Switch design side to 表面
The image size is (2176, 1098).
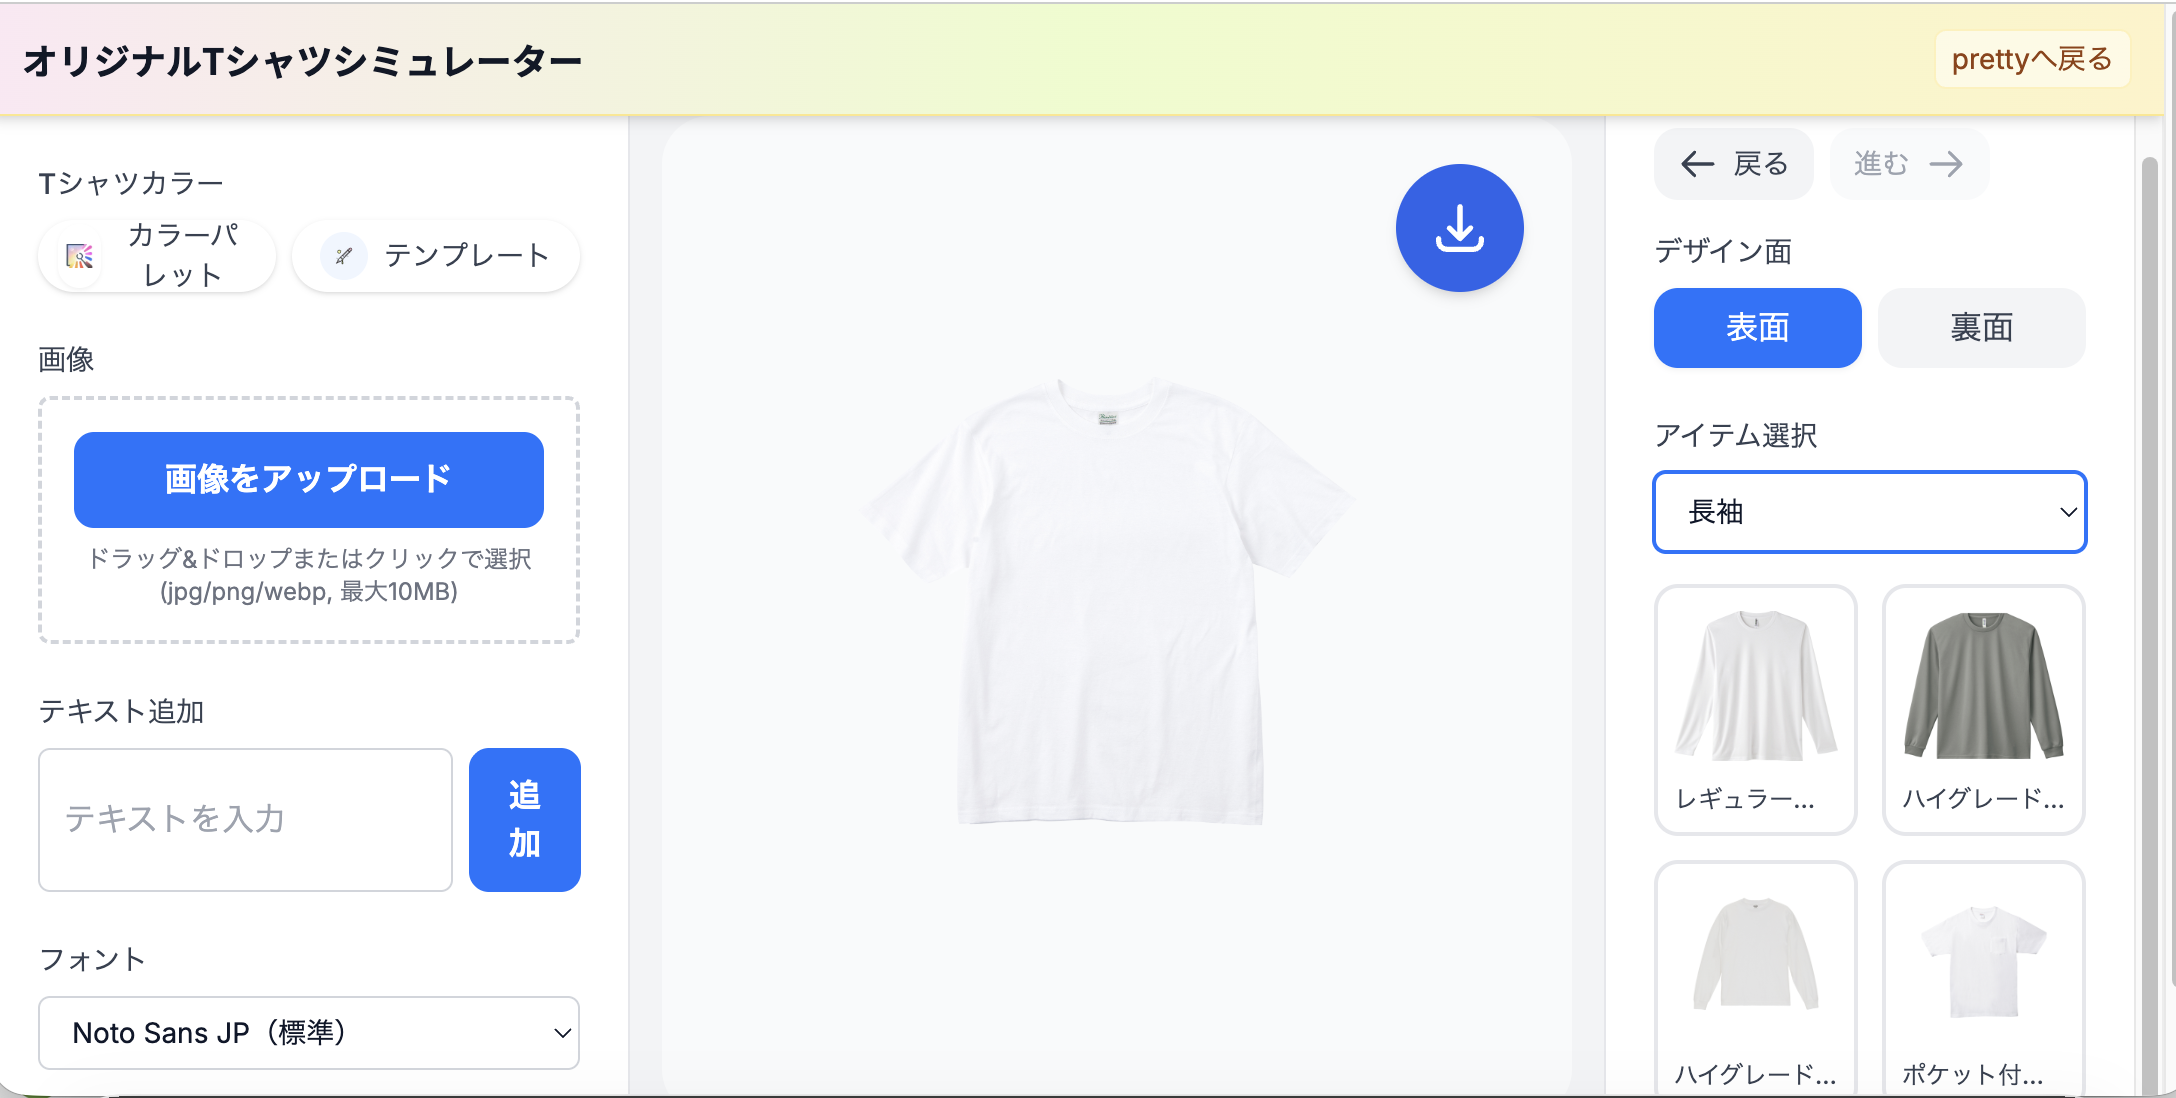tap(1757, 328)
